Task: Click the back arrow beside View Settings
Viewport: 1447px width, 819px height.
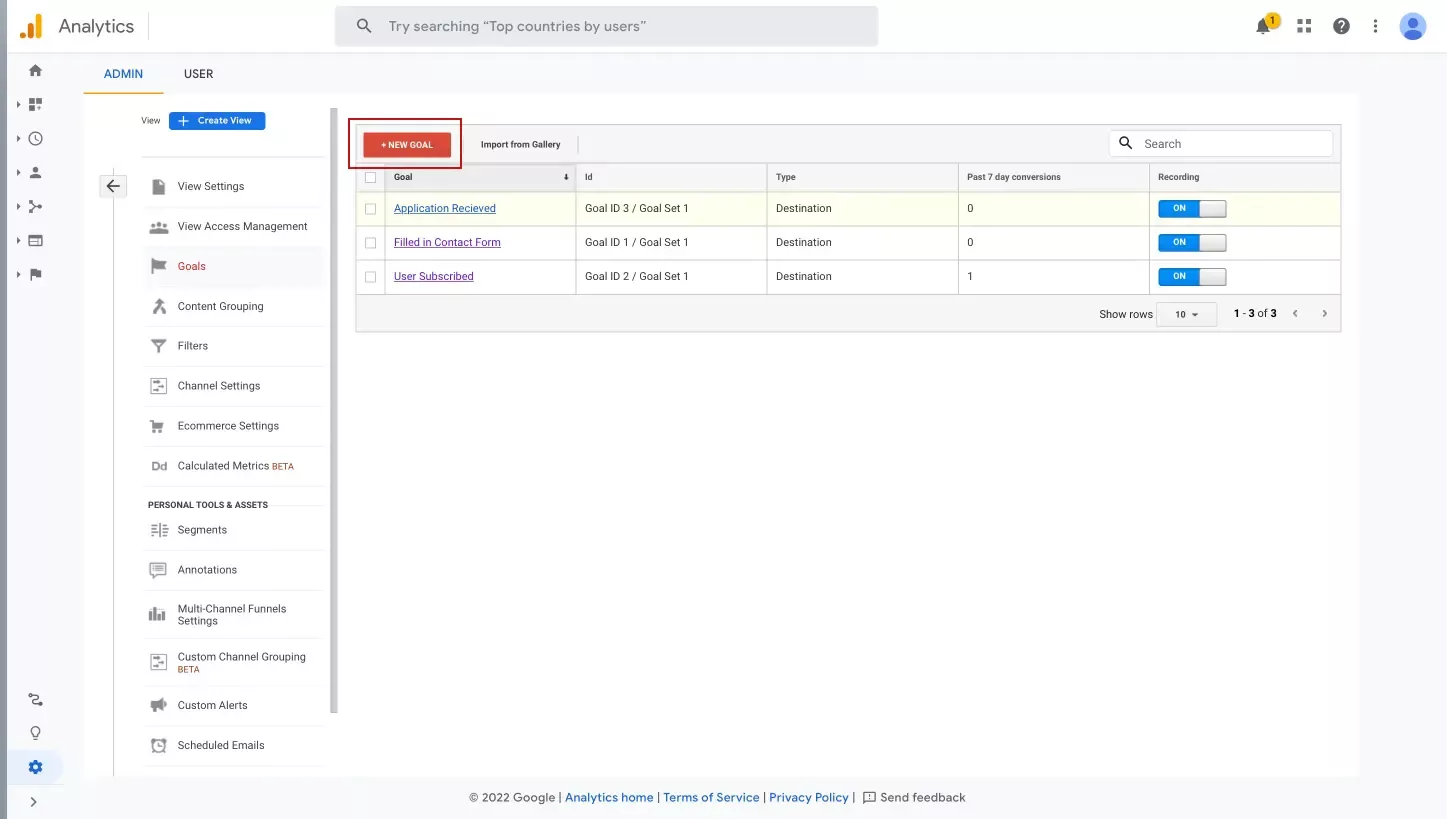Action: [113, 186]
